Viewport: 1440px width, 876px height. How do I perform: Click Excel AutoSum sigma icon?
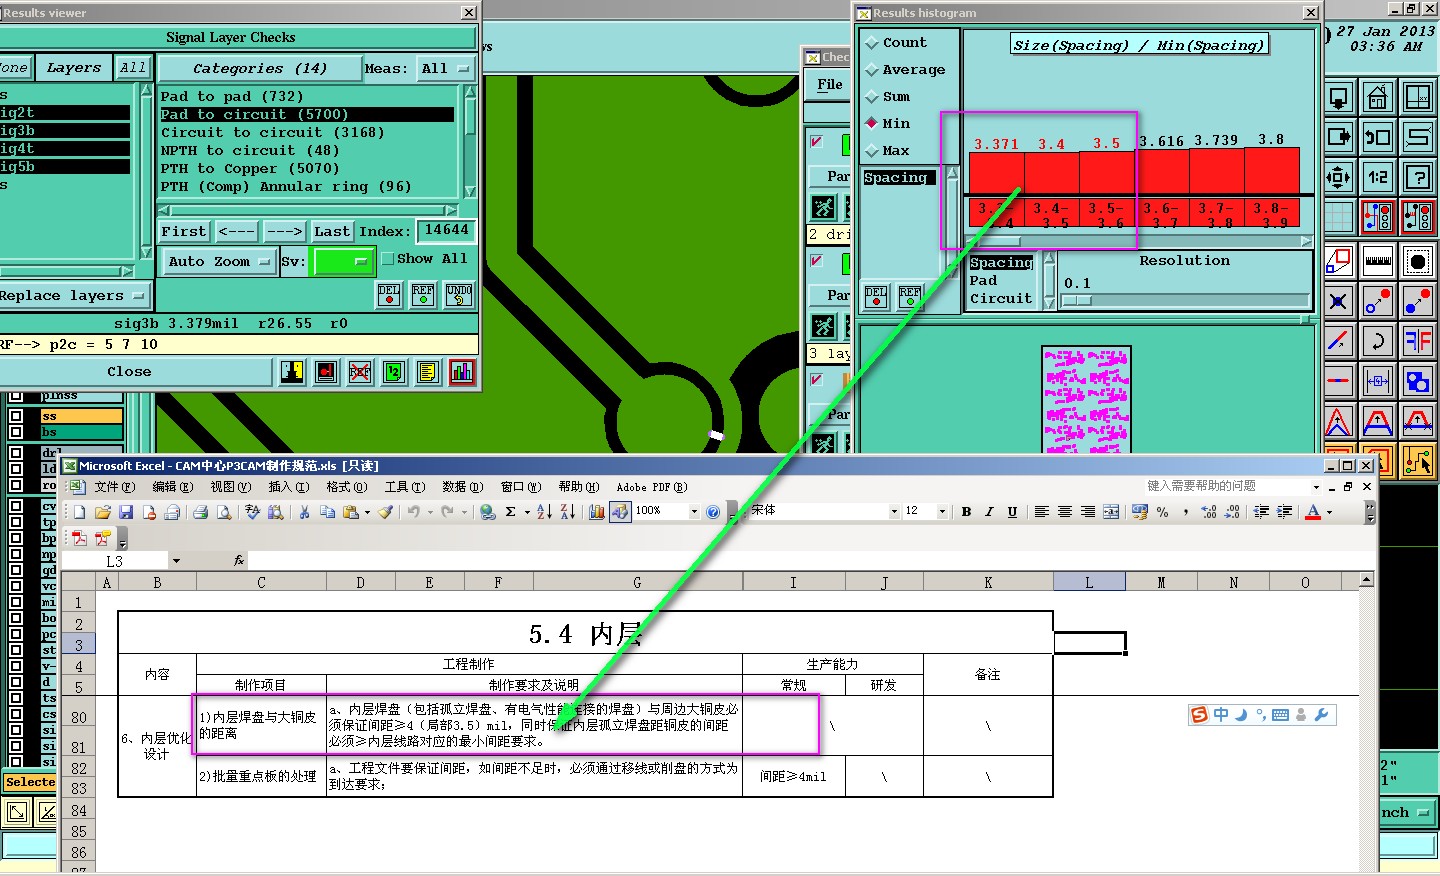point(511,512)
